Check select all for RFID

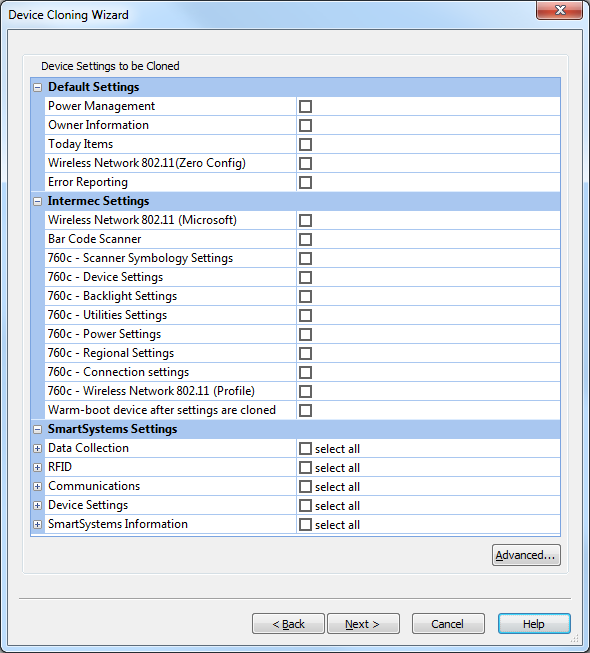(305, 467)
